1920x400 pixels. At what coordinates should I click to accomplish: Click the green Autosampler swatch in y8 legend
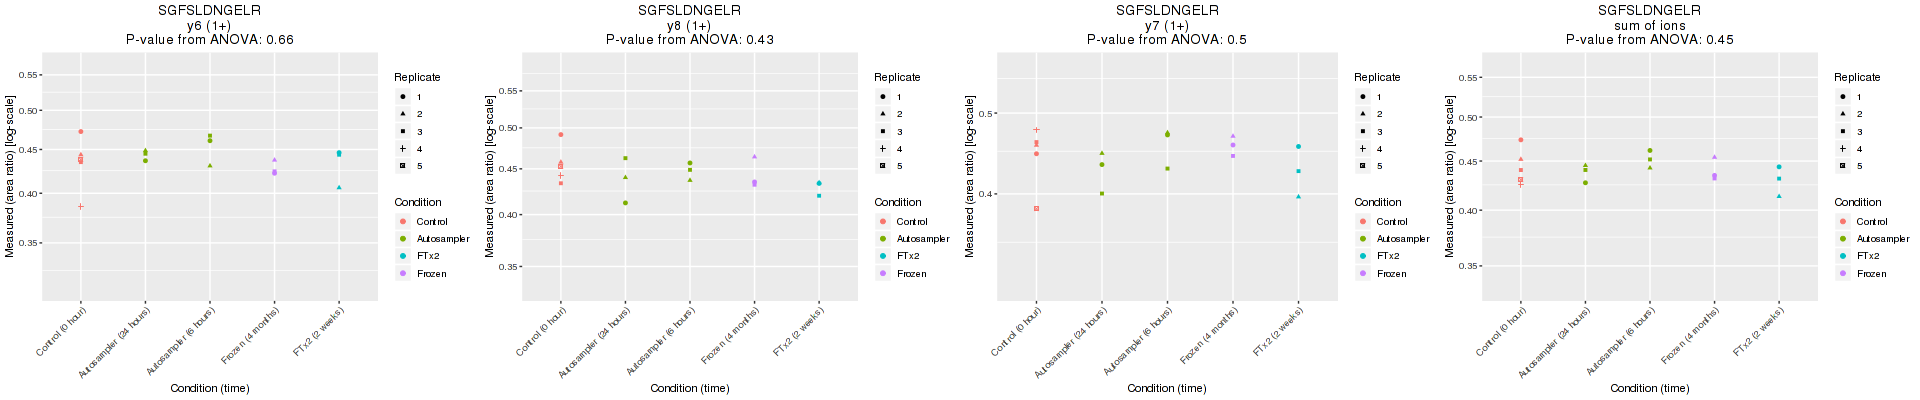click(x=883, y=239)
